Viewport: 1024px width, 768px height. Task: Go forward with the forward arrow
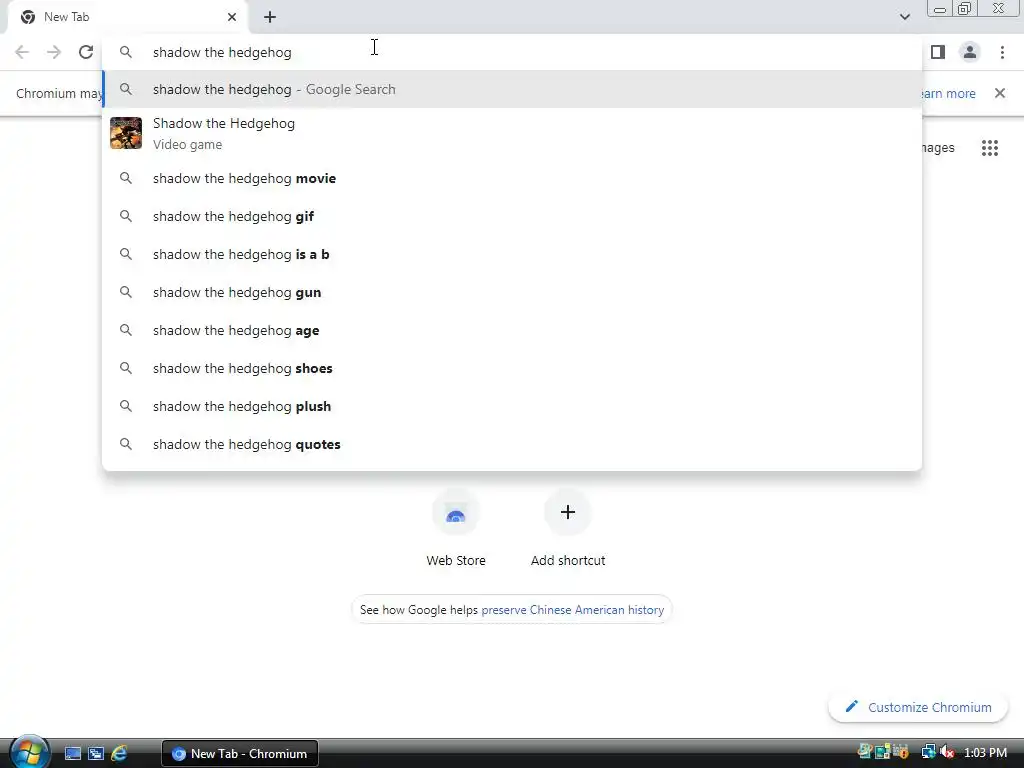pos(54,52)
